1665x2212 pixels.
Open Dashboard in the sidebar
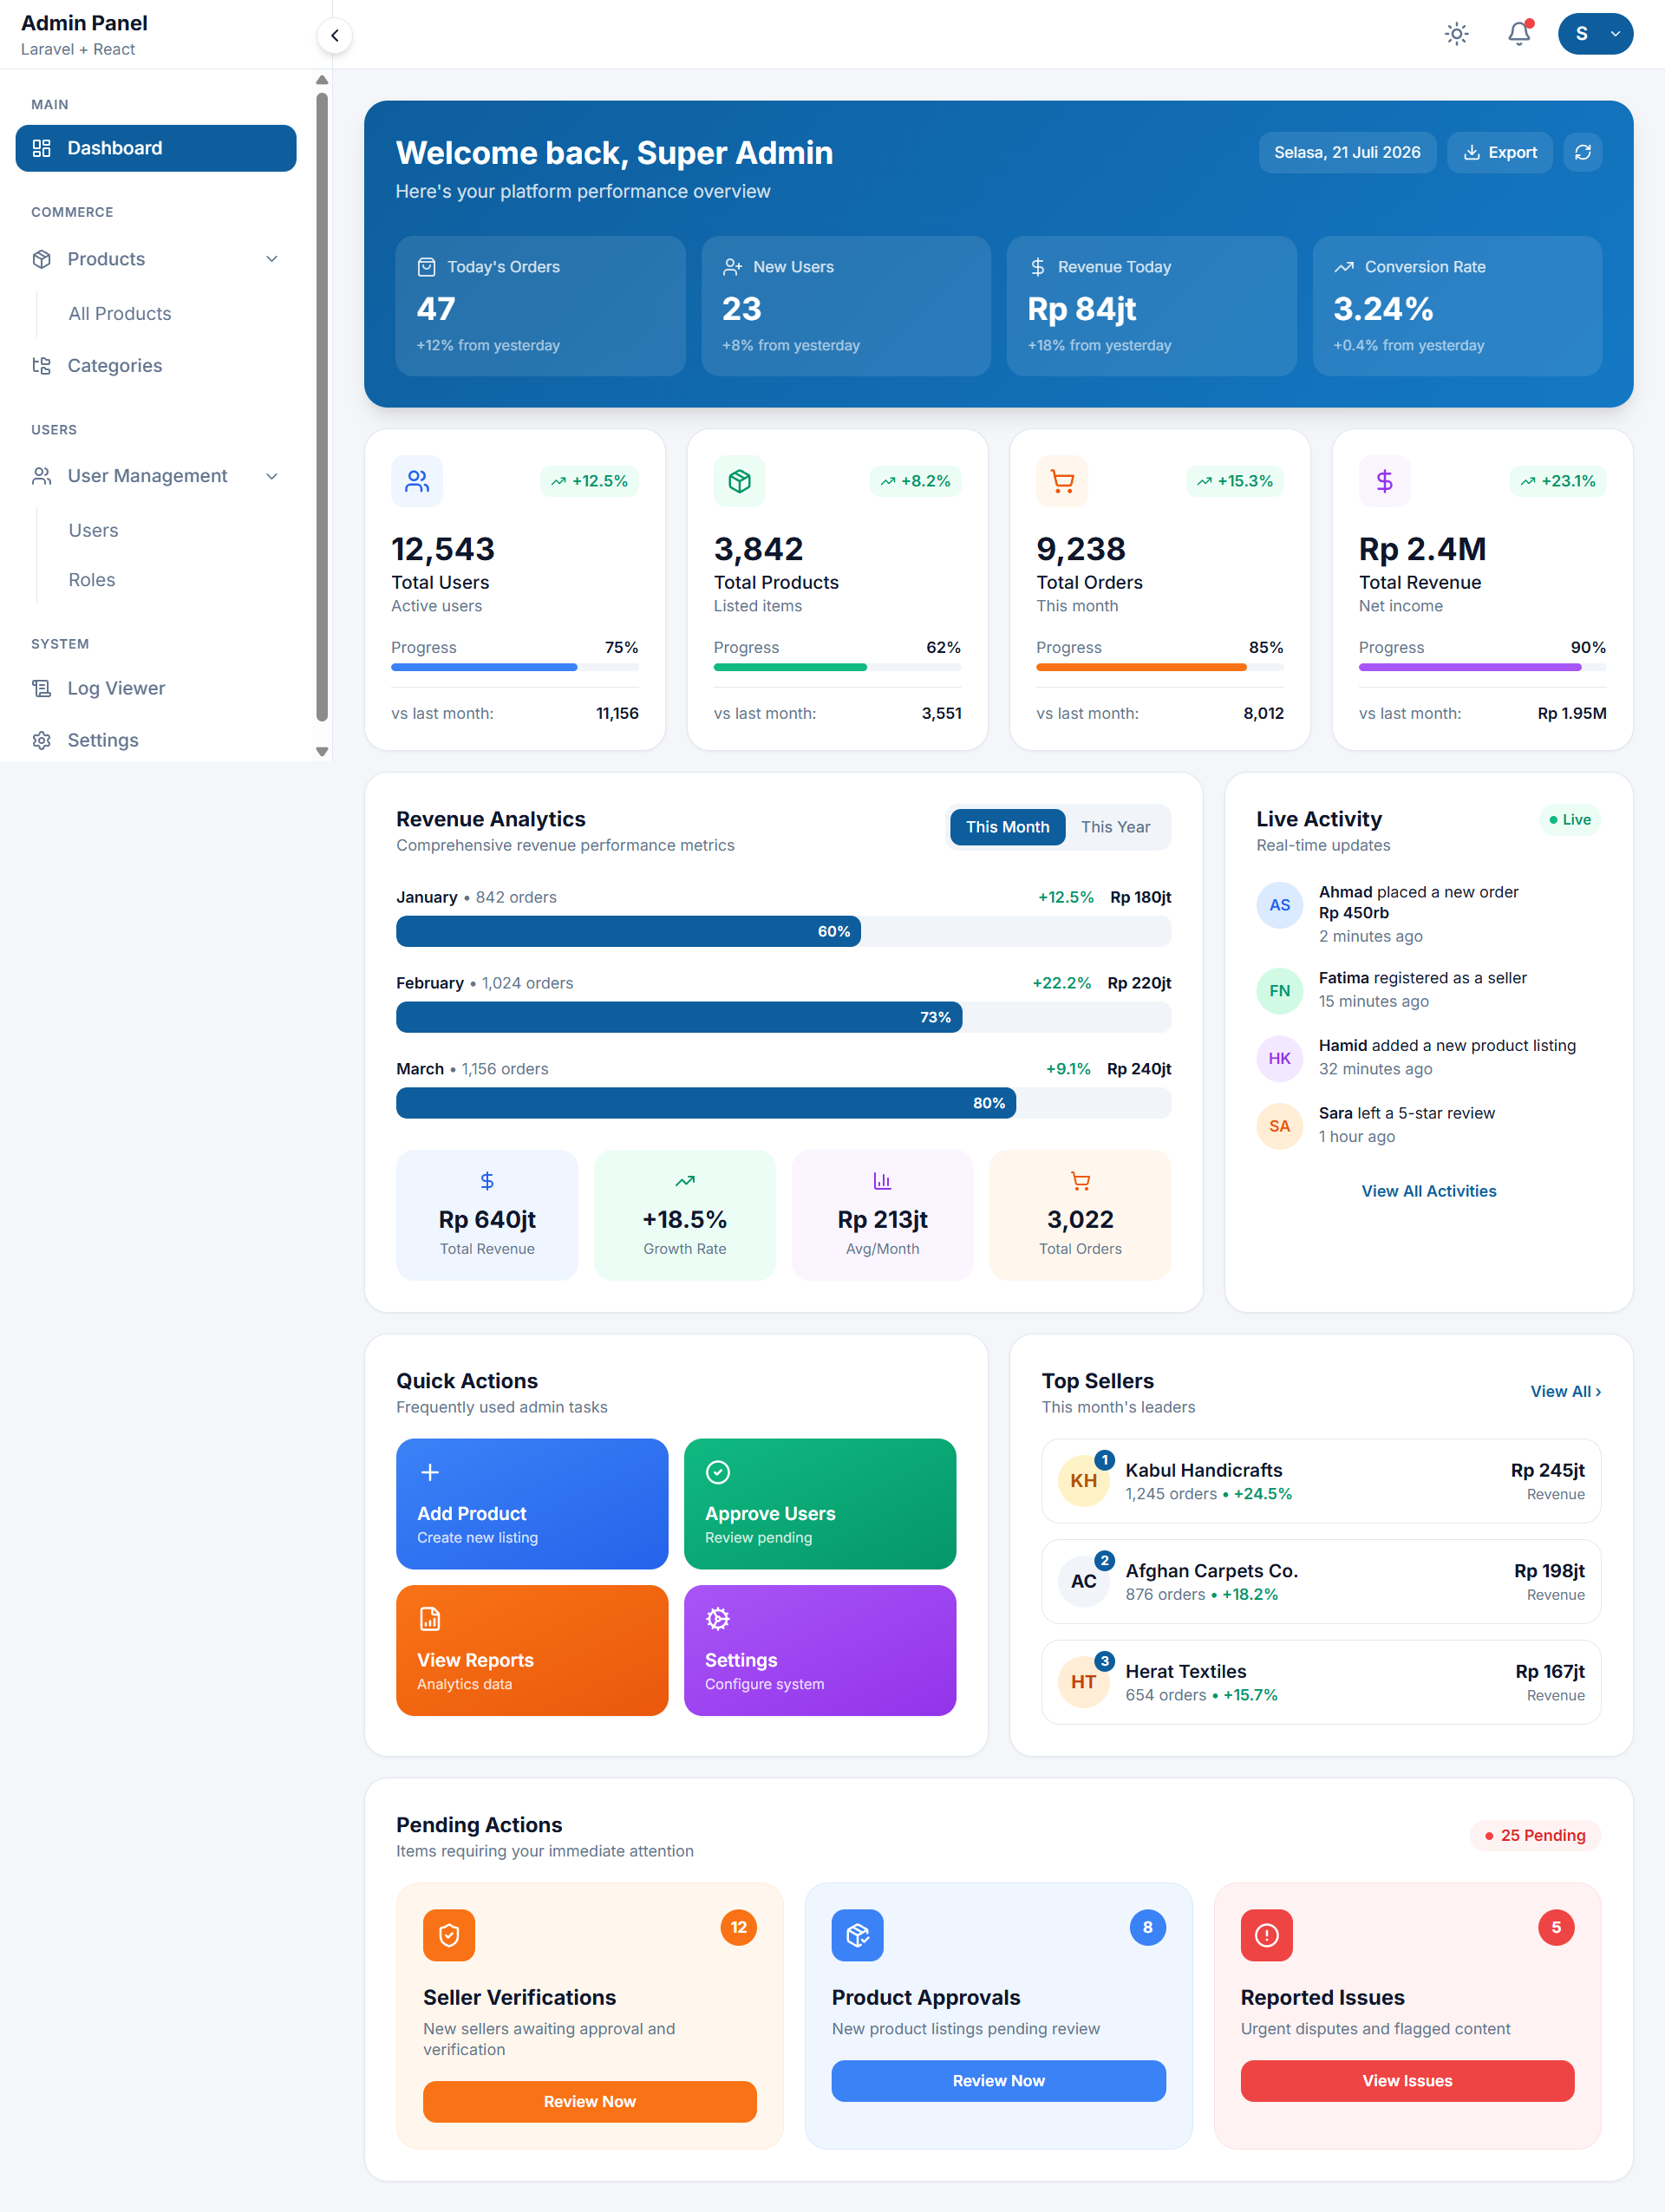click(x=156, y=148)
